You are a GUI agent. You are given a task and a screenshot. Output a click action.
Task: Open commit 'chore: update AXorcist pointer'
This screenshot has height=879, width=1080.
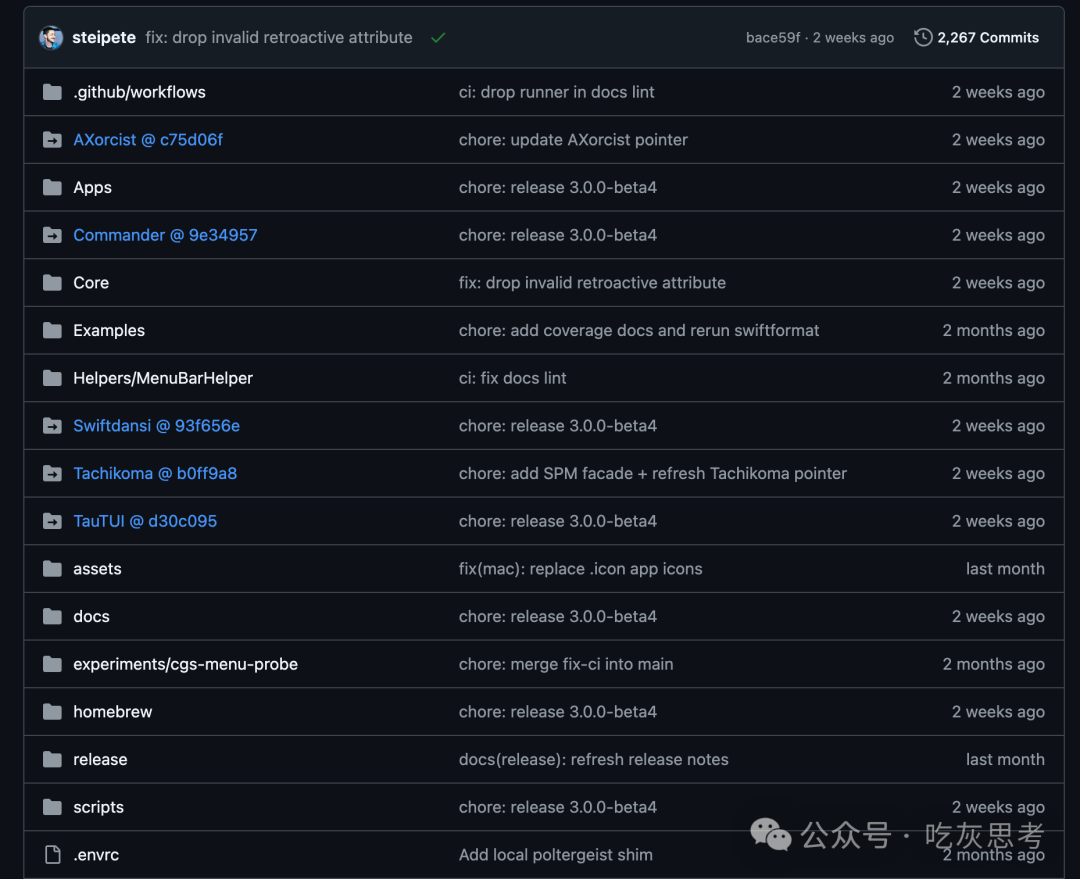coord(573,140)
